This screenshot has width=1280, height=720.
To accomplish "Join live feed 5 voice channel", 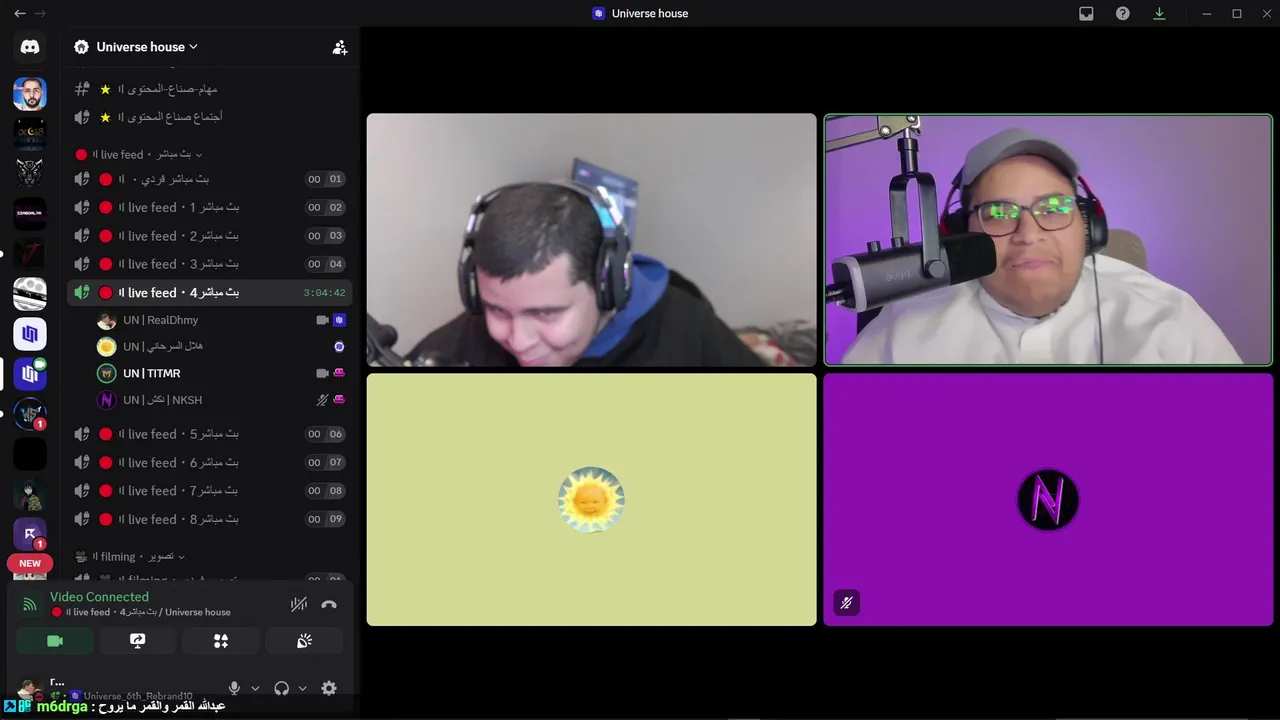I will (210, 434).
